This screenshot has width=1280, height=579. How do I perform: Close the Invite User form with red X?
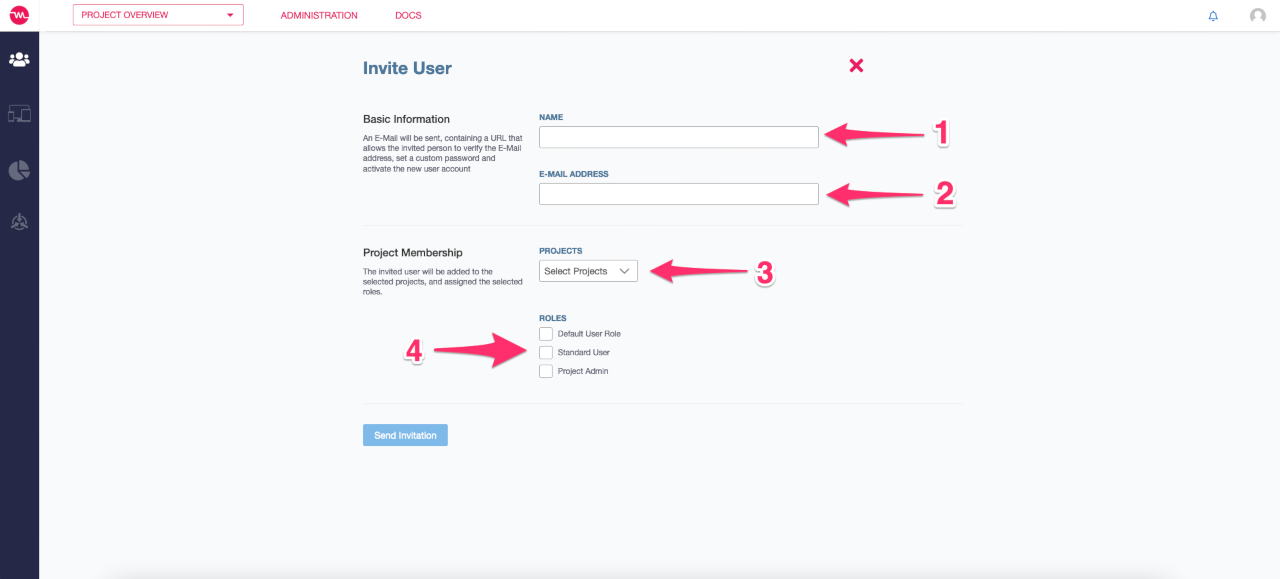[856, 65]
